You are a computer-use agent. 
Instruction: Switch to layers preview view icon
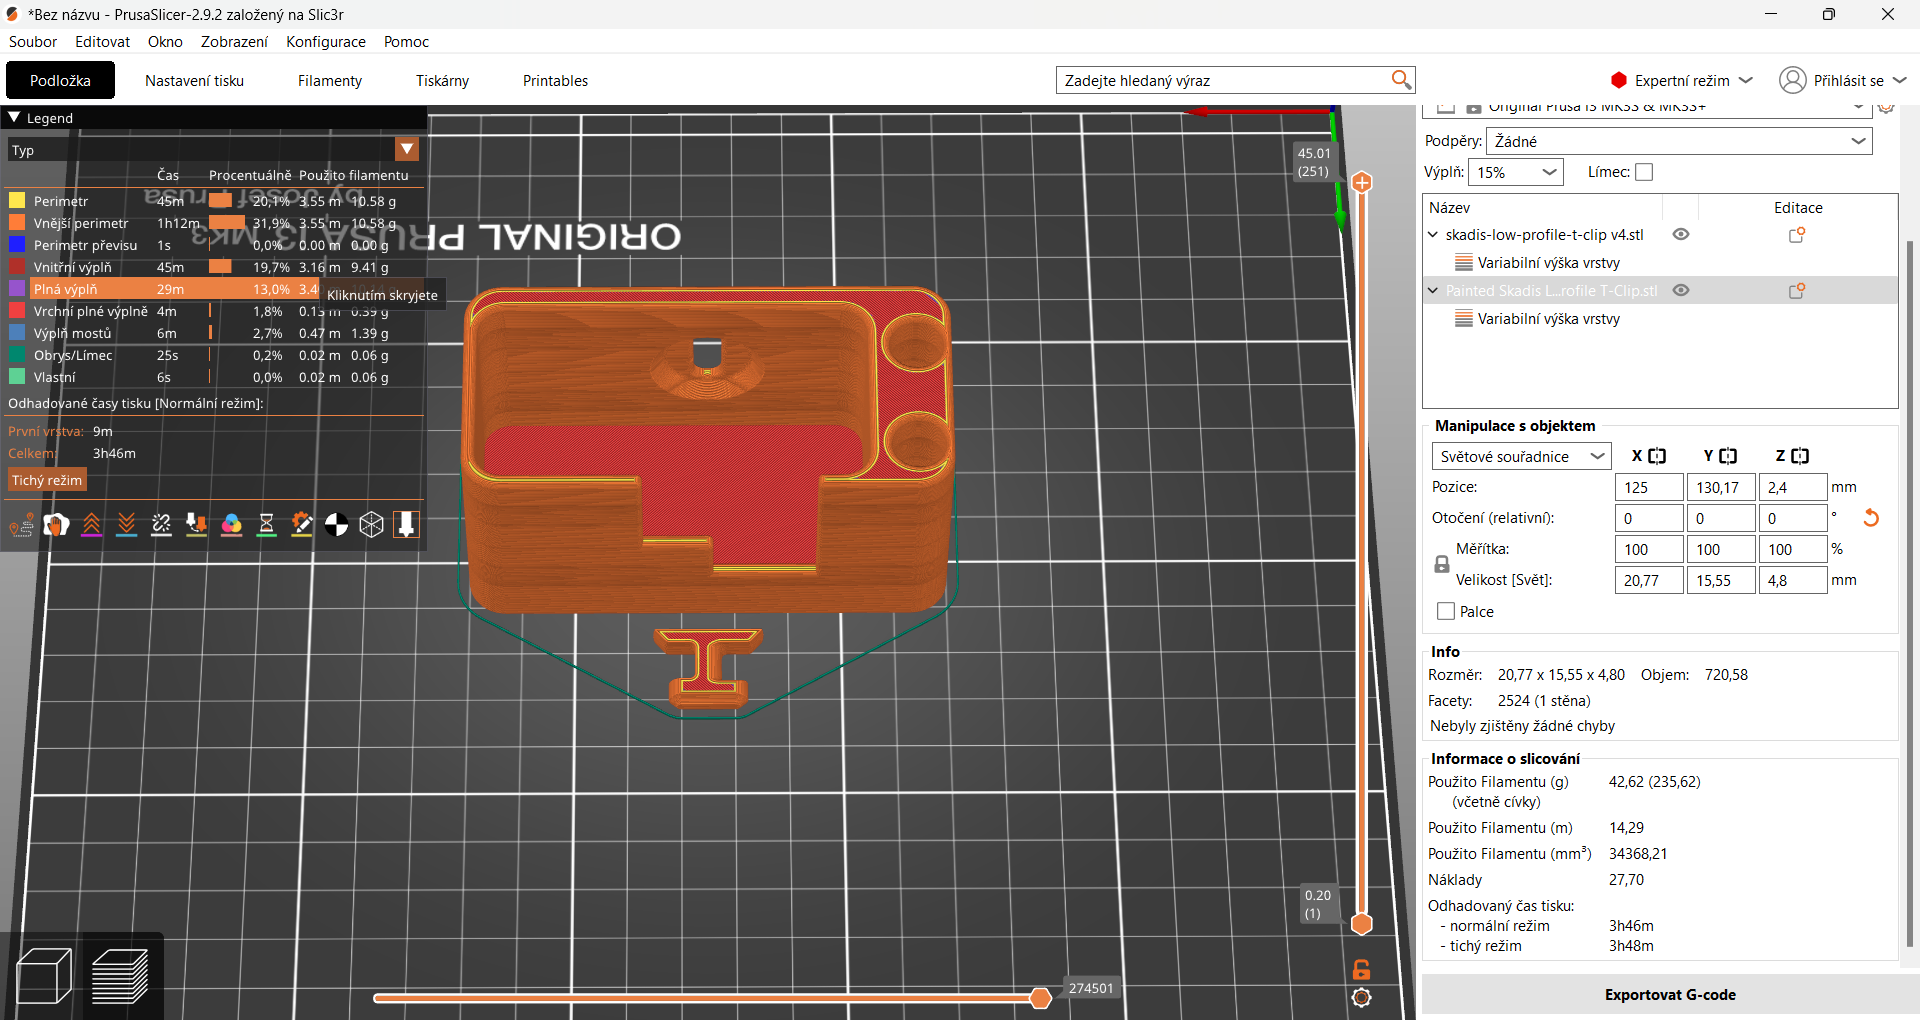pos(120,976)
